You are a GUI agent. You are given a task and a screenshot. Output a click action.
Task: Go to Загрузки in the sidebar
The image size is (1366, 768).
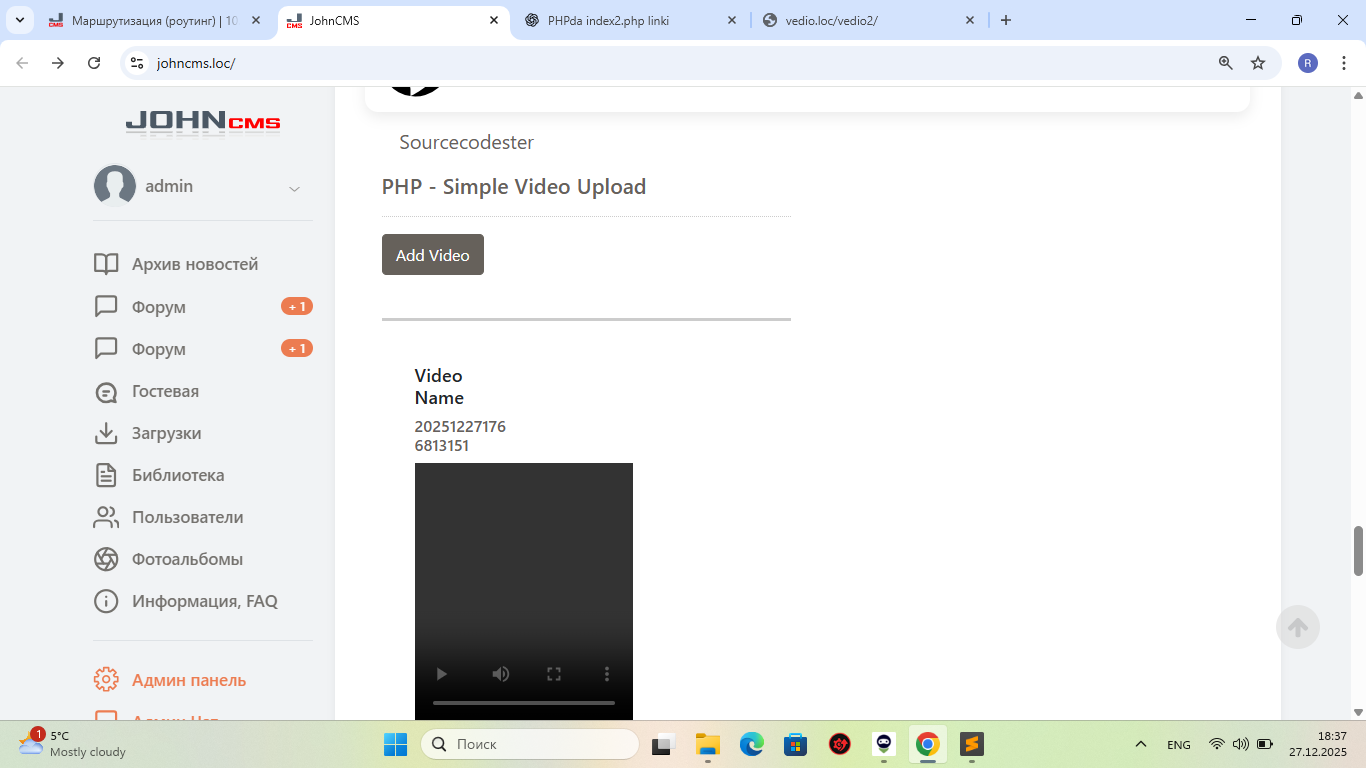[x=167, y=433]
